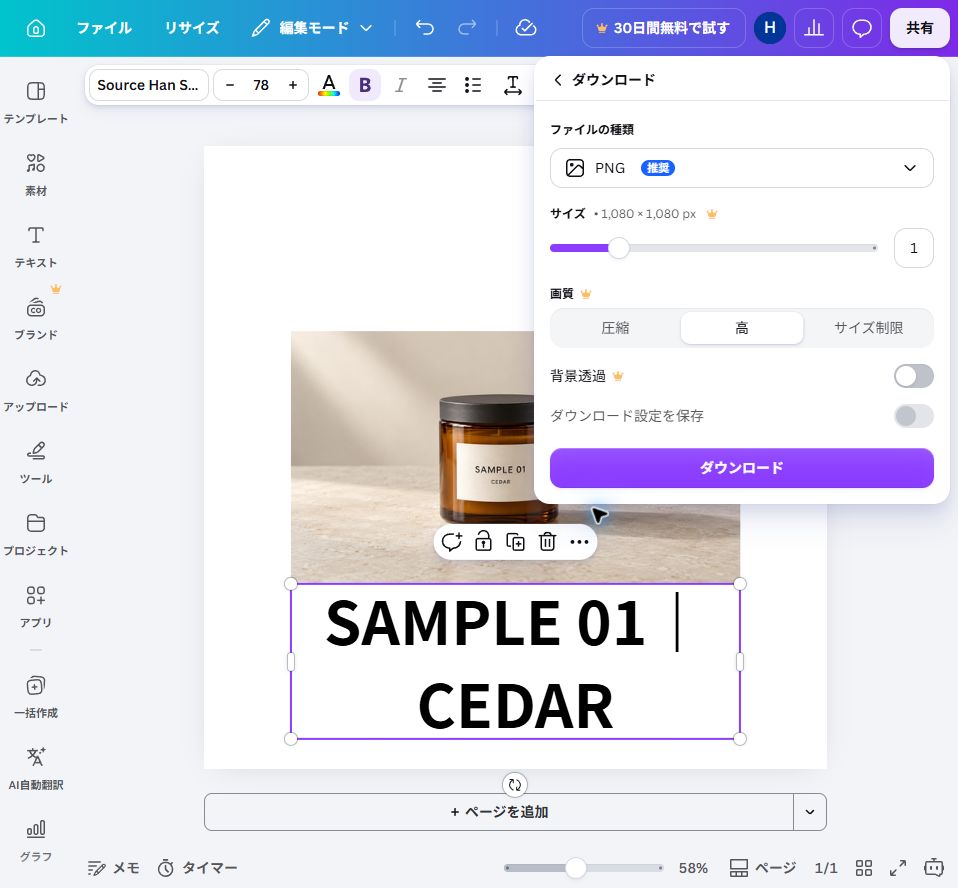
Task: Edit the size multiplier field
Action: 913,248
